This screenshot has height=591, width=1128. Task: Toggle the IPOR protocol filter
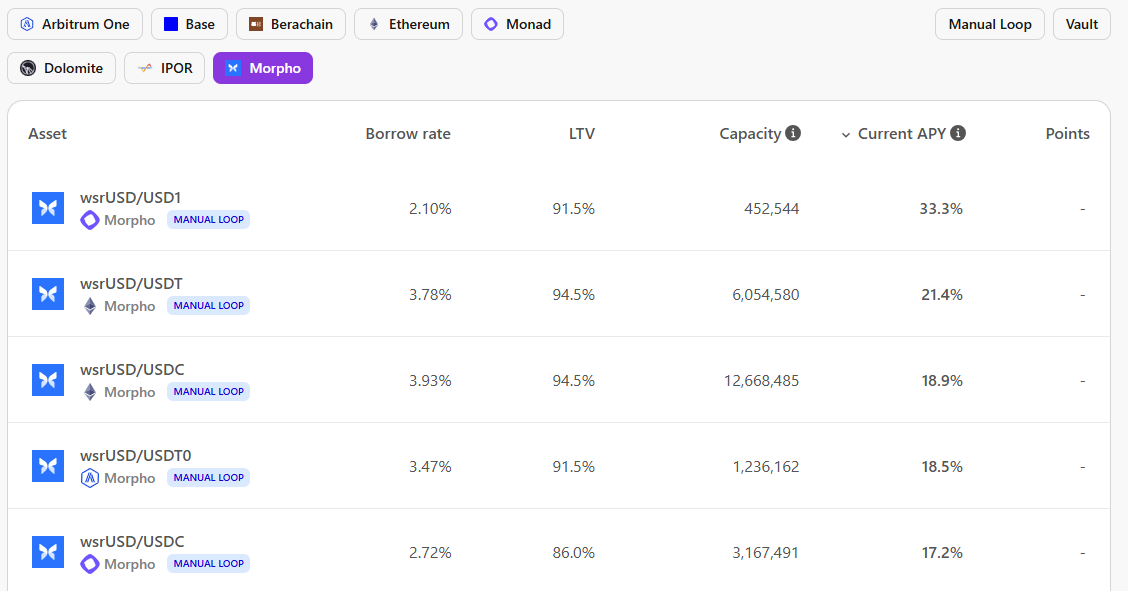(x=165, y=68)
